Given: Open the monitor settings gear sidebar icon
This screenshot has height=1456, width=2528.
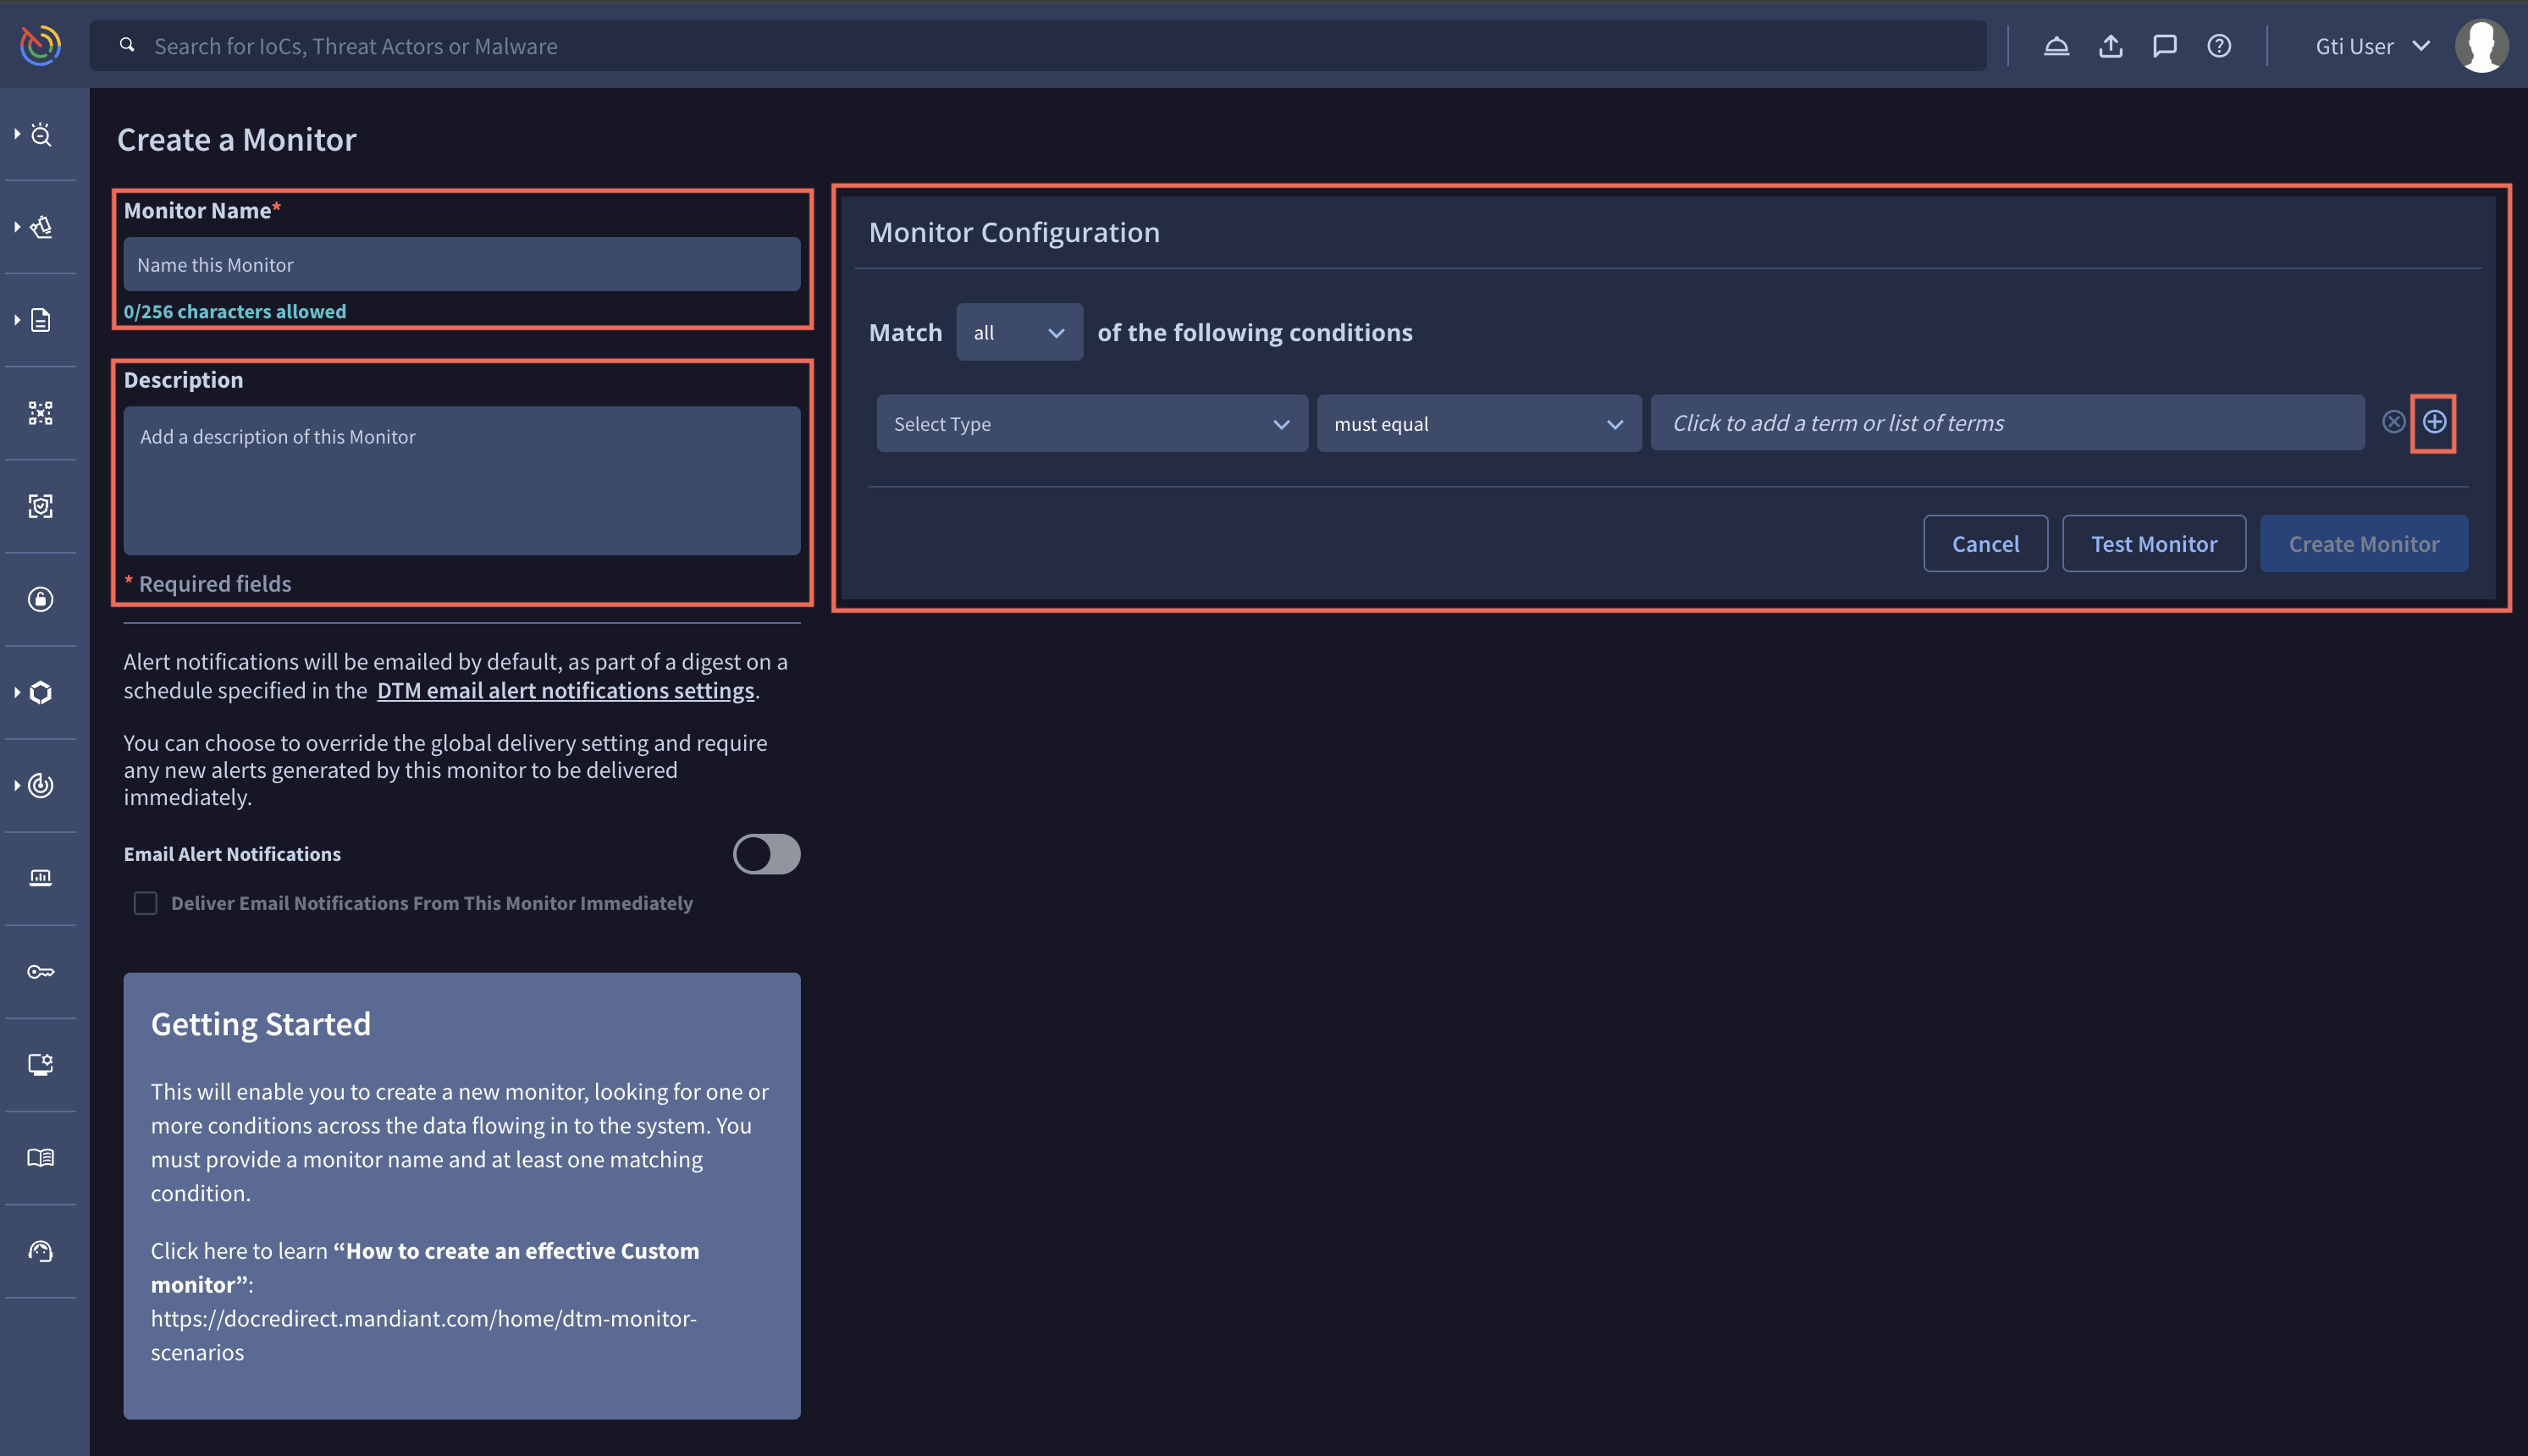Looking at the screenshot, I should 41,1064.
